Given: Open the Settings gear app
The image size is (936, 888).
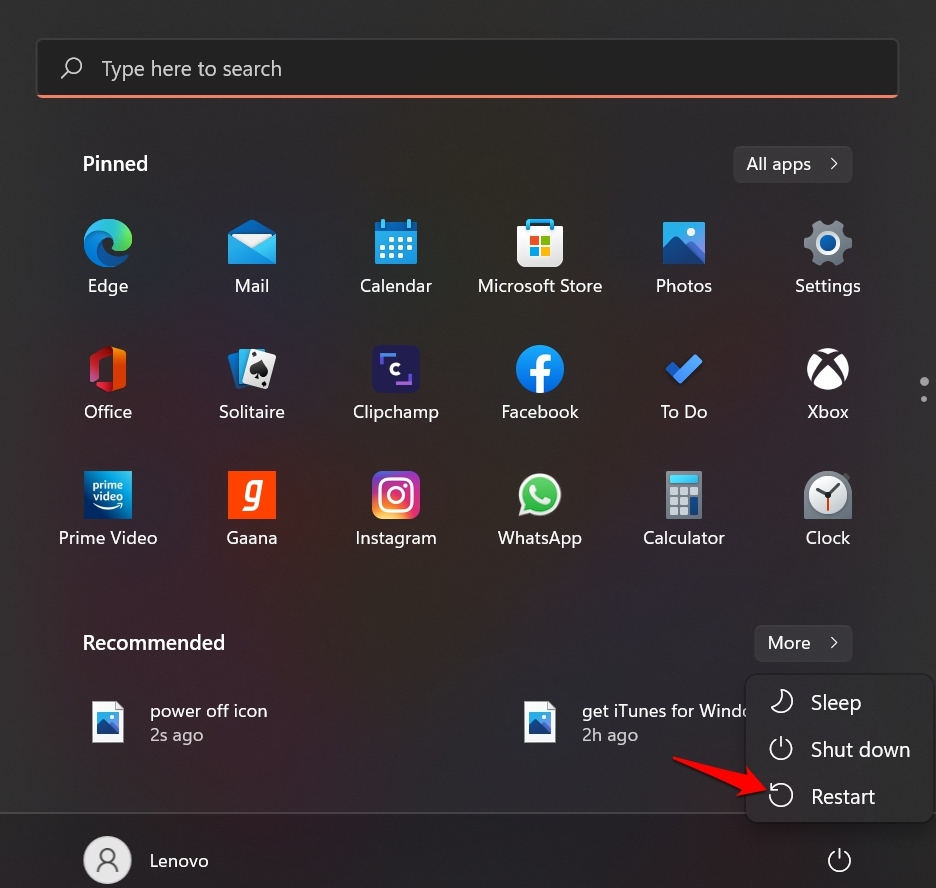Looking at the screenshot, I should [x=827, y=257].
